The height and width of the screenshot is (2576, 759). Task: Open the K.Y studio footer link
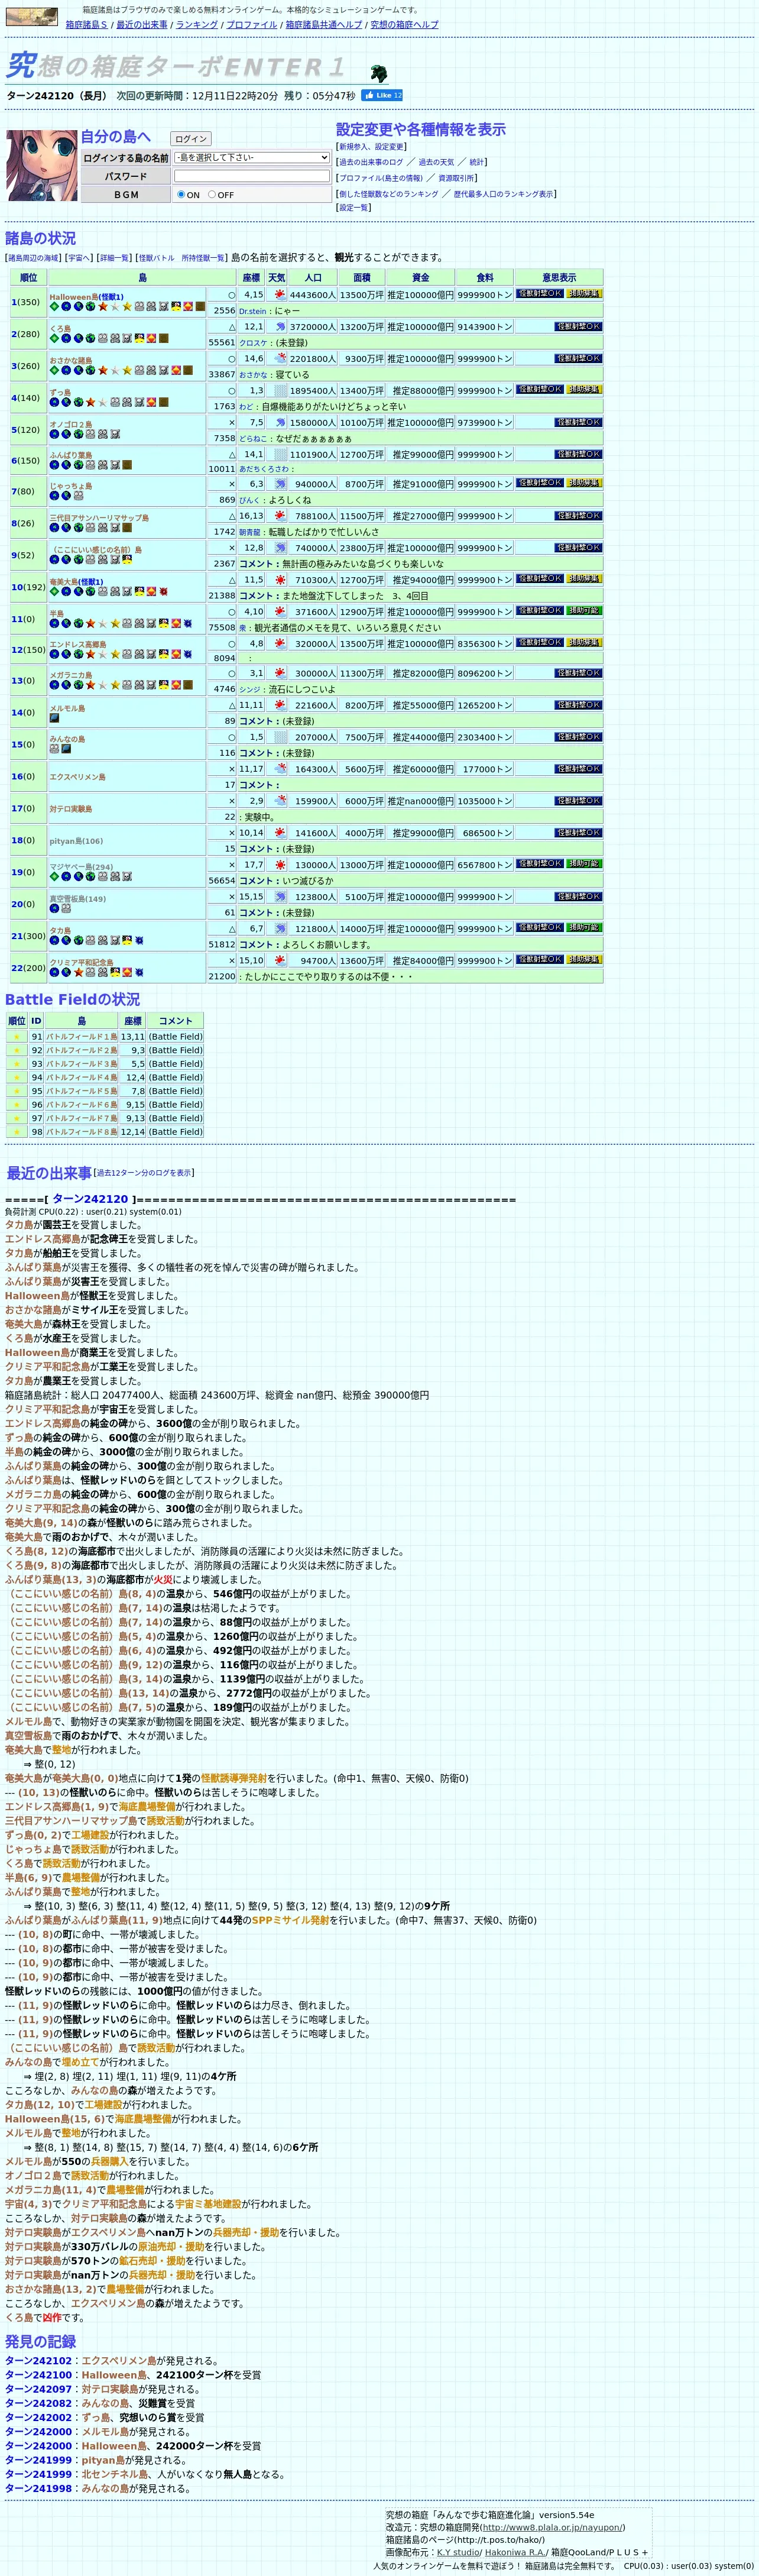click(458, 2552)
